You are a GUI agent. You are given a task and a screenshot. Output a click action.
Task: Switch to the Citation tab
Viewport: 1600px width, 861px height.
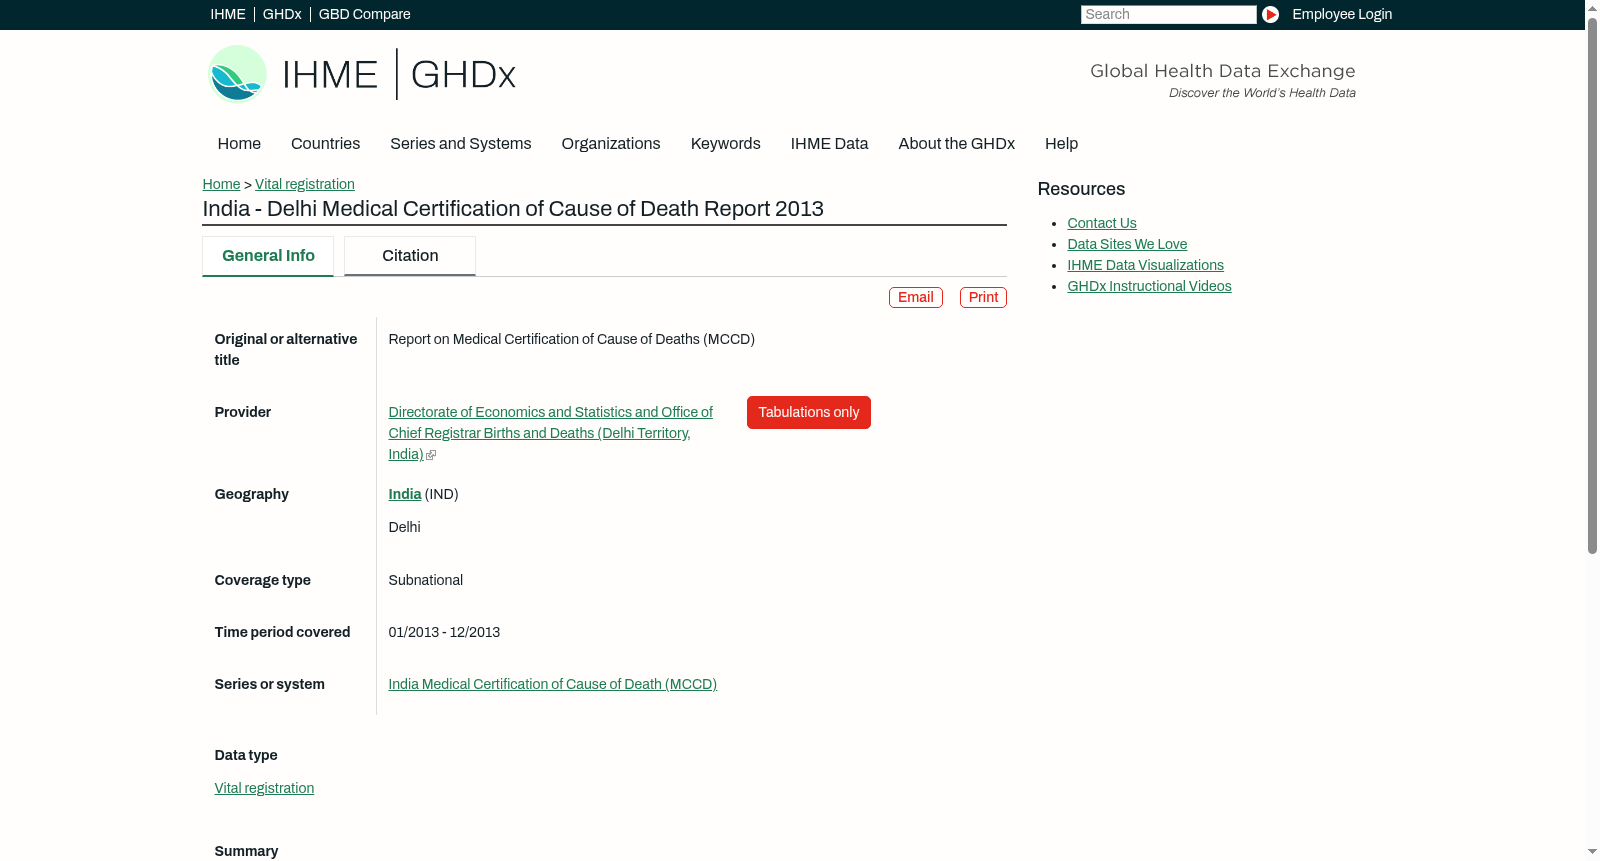click(x=410, y=256)
